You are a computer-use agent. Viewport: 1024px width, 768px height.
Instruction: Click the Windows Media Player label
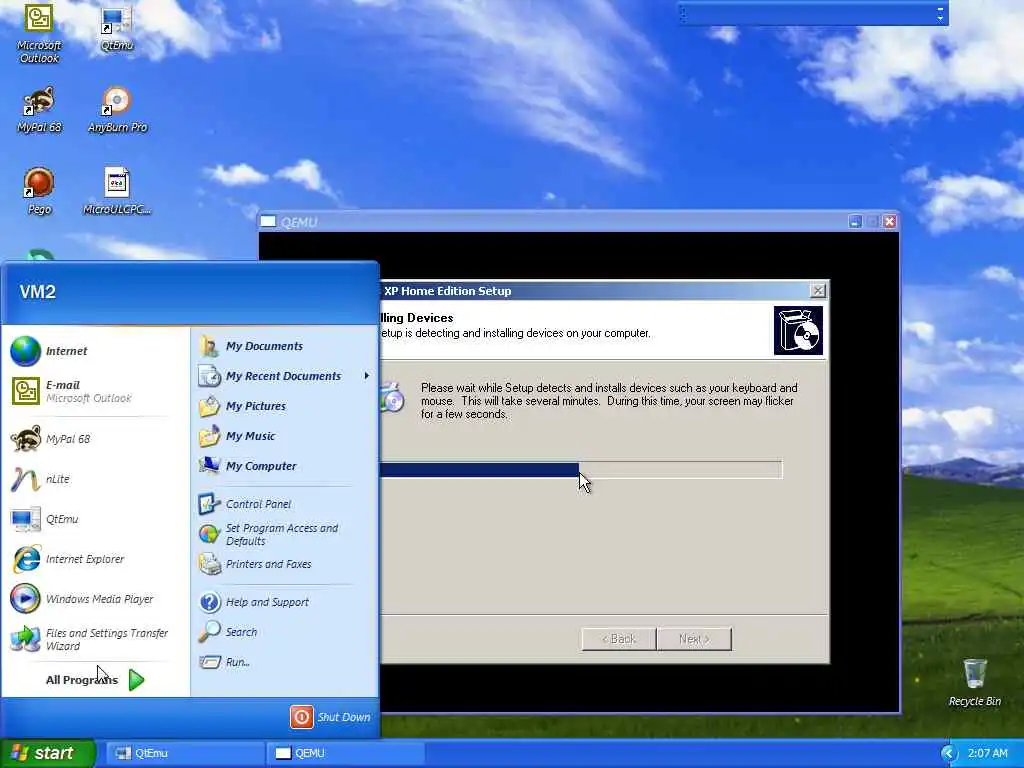[x=99, y=599]
